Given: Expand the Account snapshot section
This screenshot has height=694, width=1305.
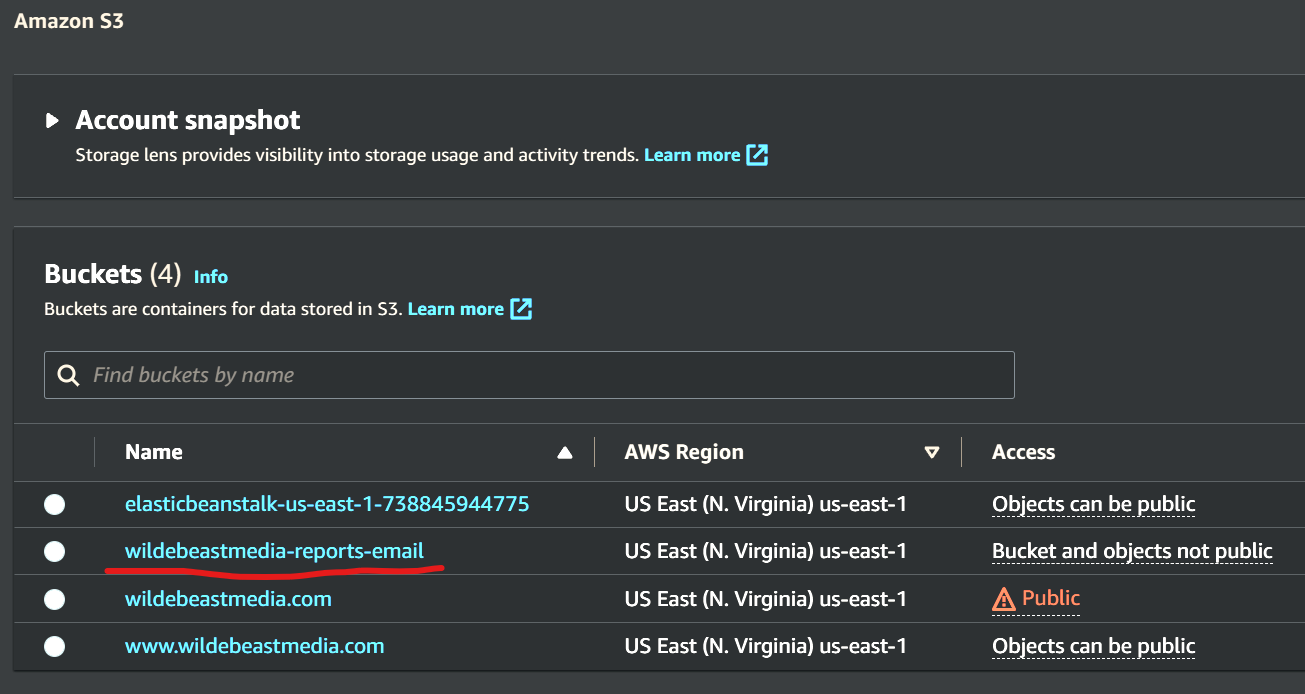Looking at the screenshot, I should pos(53,121).
